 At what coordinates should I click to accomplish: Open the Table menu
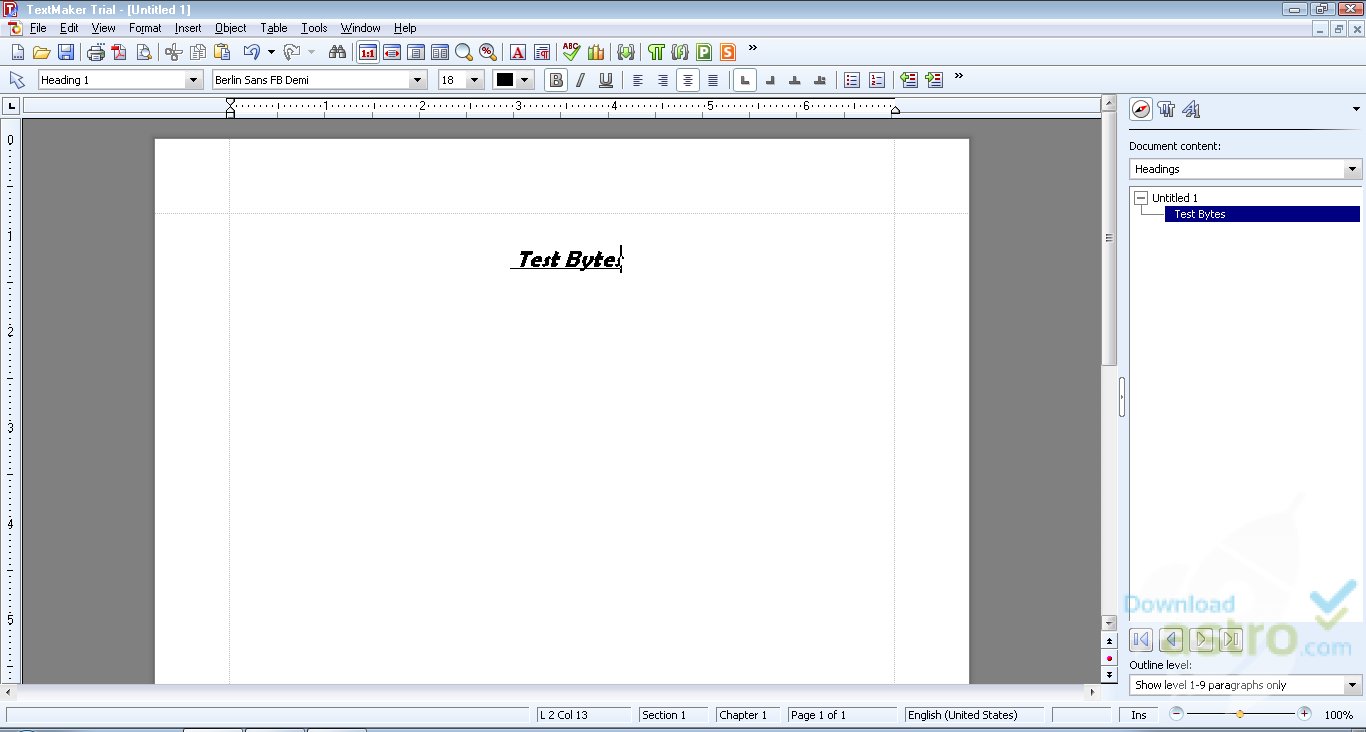point(274,28)
